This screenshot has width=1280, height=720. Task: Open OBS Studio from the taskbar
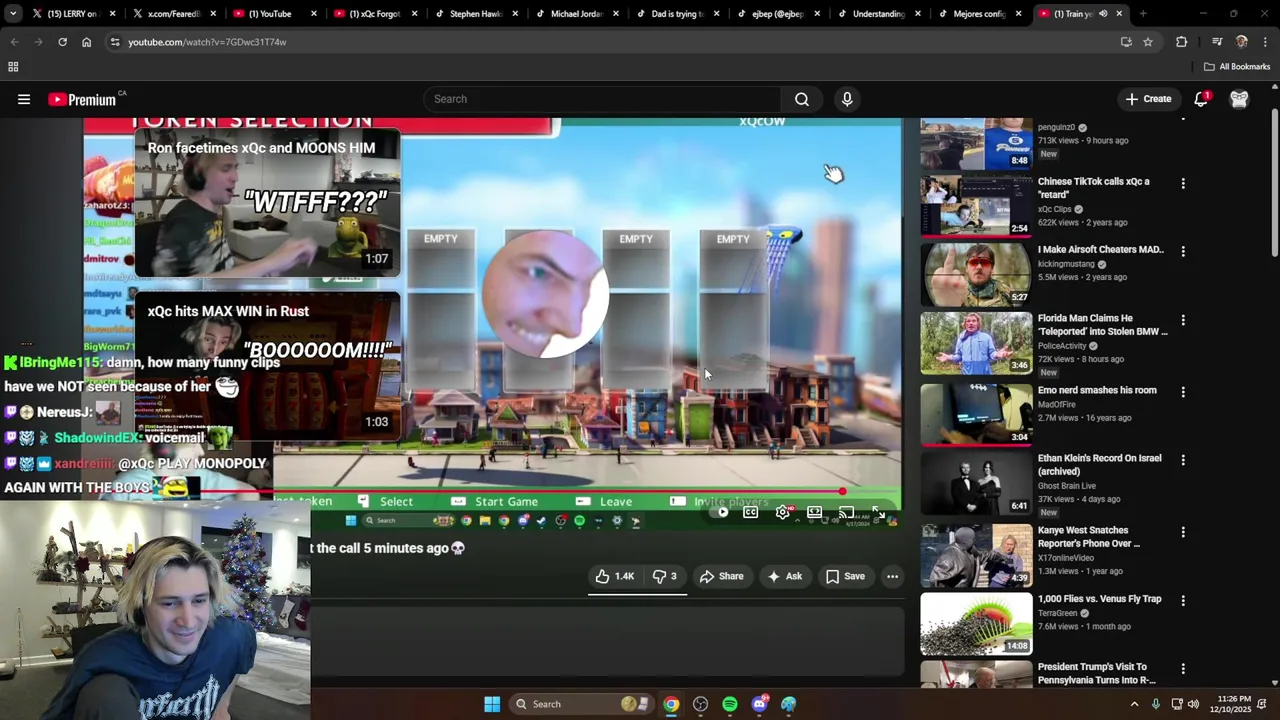coord(700,704)
